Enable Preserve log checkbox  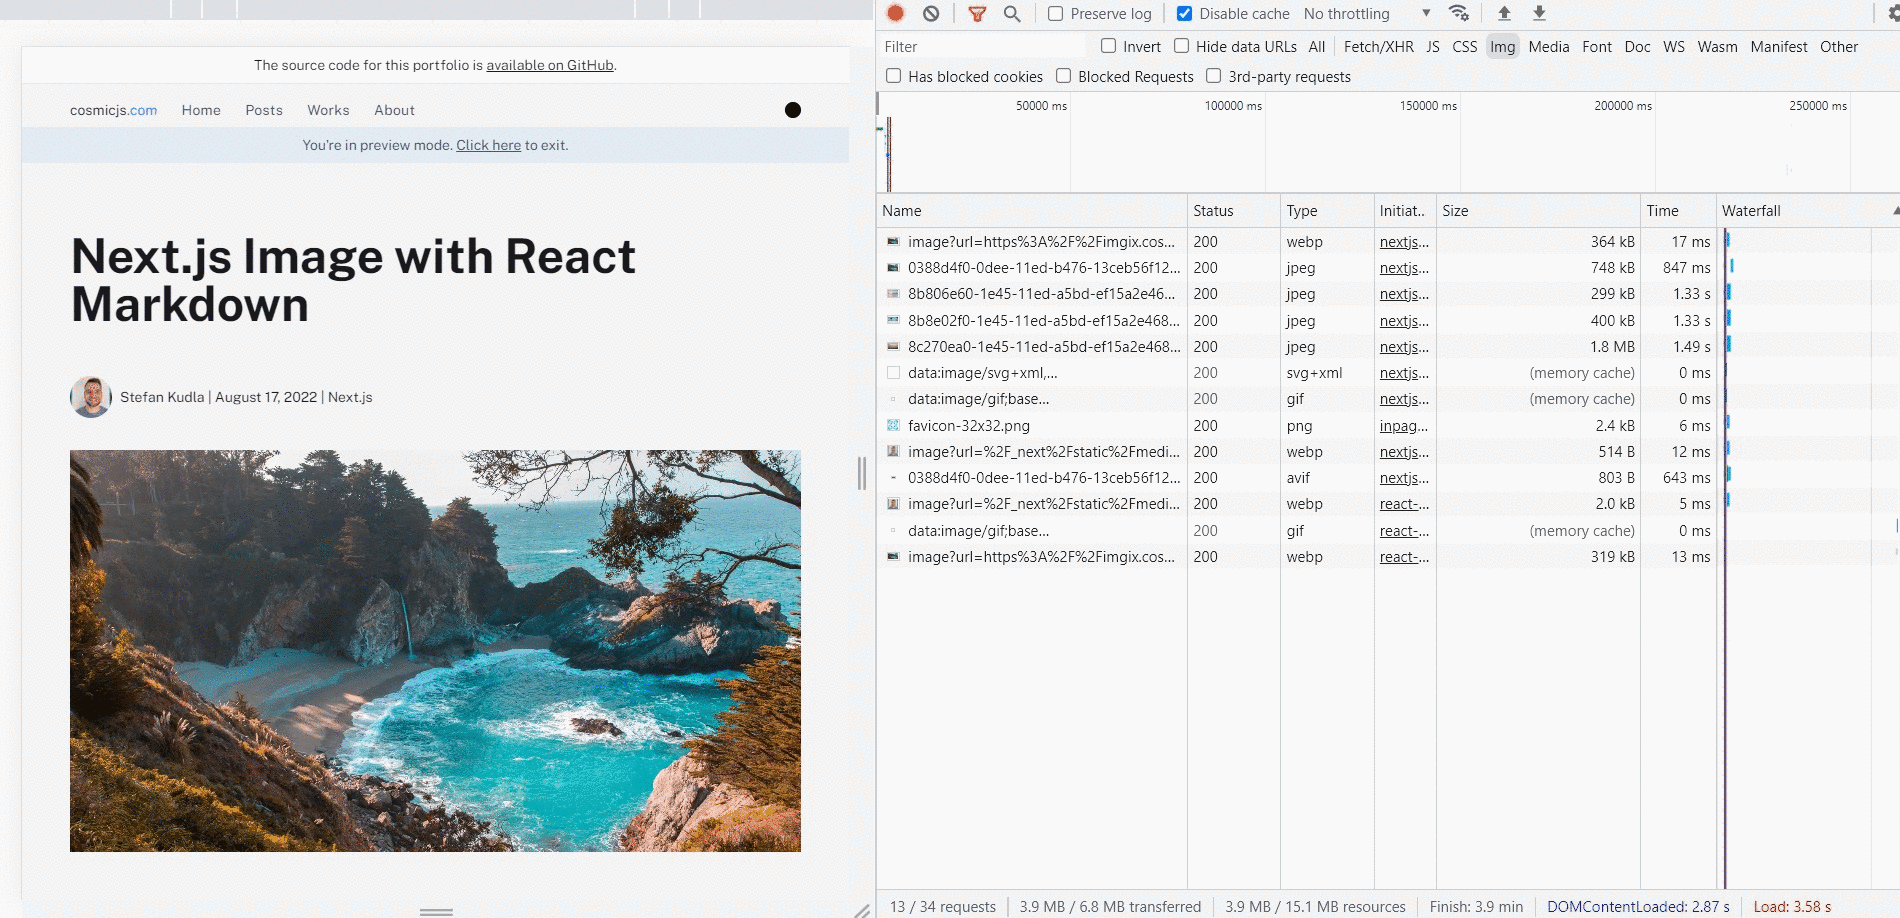pos(1055,14)
